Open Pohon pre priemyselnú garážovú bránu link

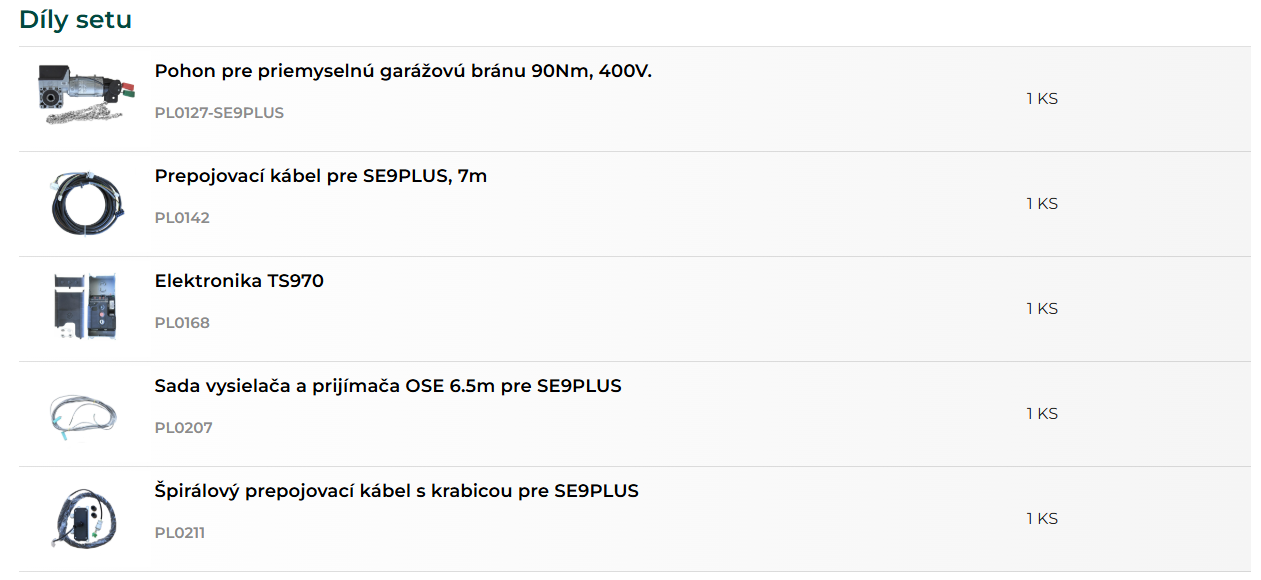[x=403, y=71]
